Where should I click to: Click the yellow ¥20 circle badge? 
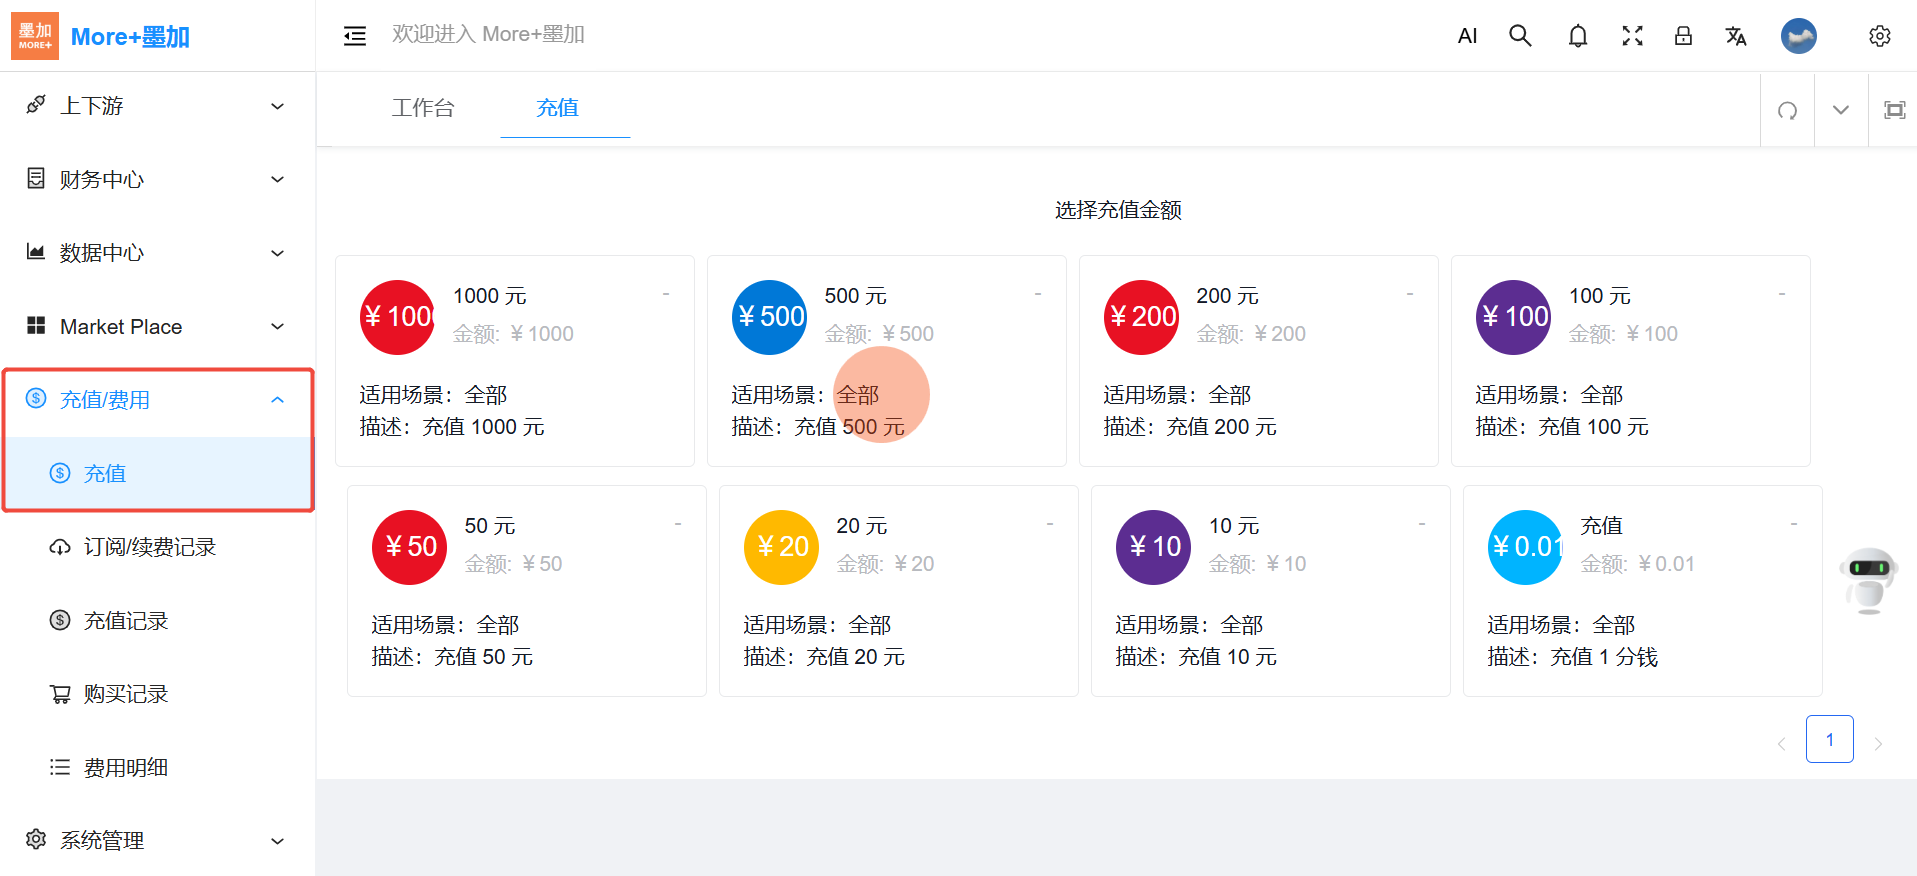pos(781,547)
